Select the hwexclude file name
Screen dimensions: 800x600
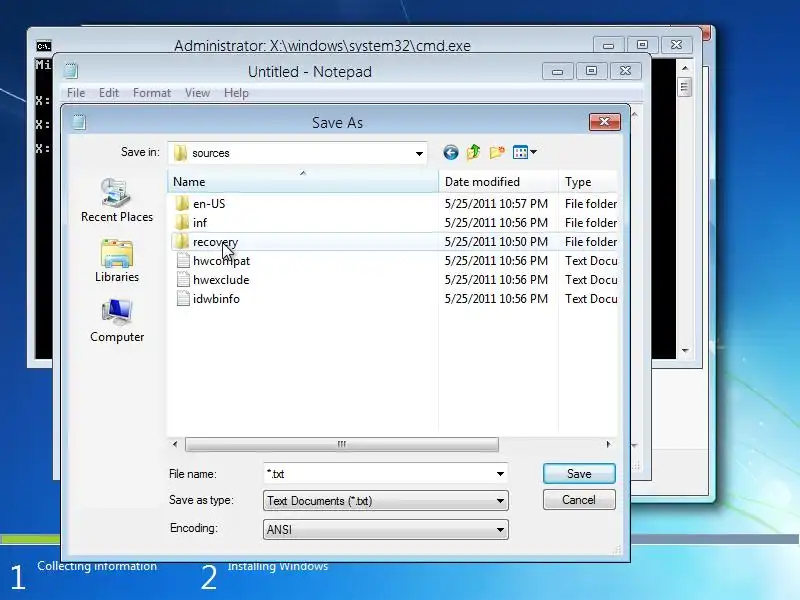point(221,280)
